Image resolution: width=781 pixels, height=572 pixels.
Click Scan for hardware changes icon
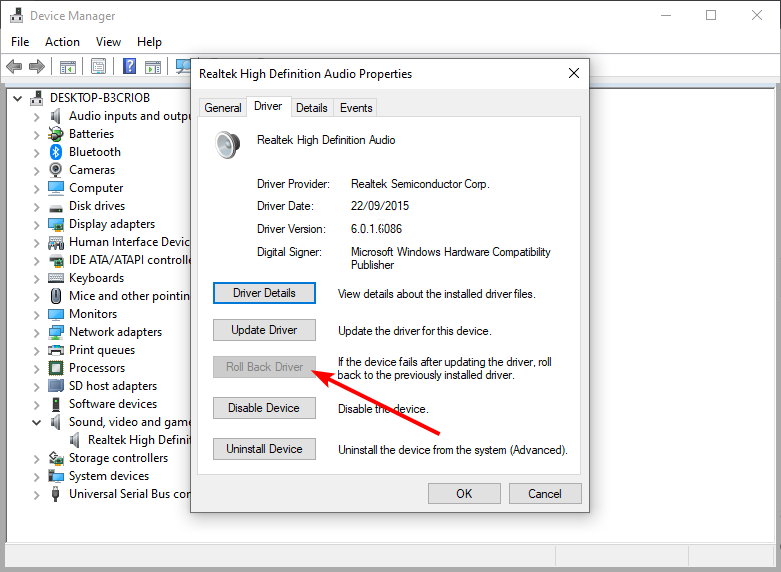[x=183, y=66]
